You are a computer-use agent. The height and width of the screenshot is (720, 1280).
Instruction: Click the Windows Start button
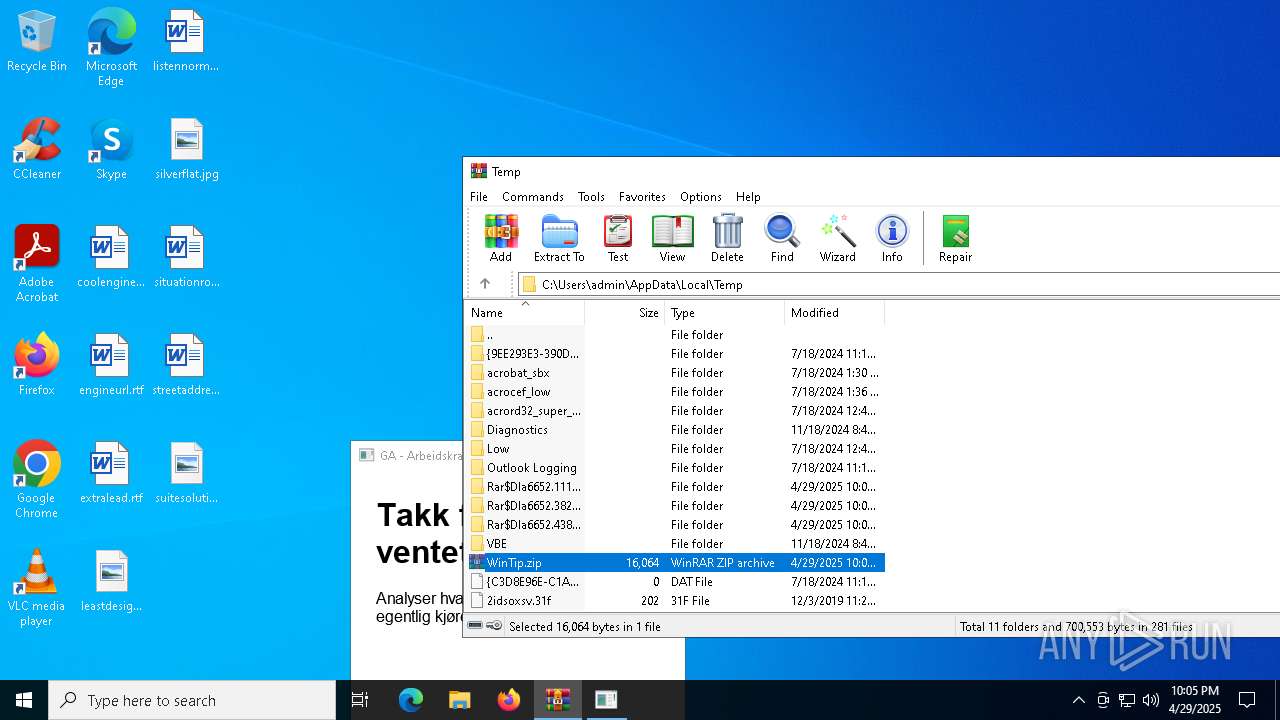(24, 700)
